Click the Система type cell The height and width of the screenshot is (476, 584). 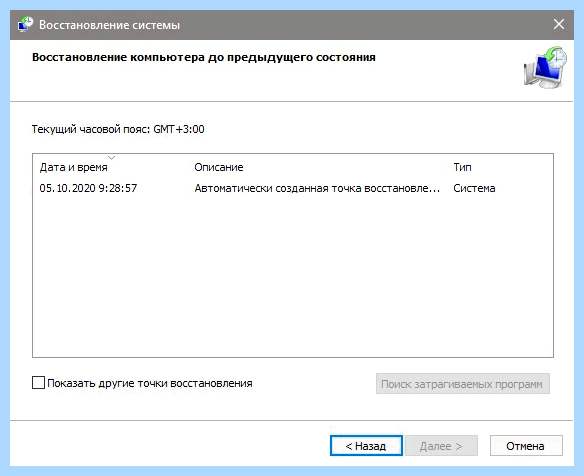(x=474, y=188)
